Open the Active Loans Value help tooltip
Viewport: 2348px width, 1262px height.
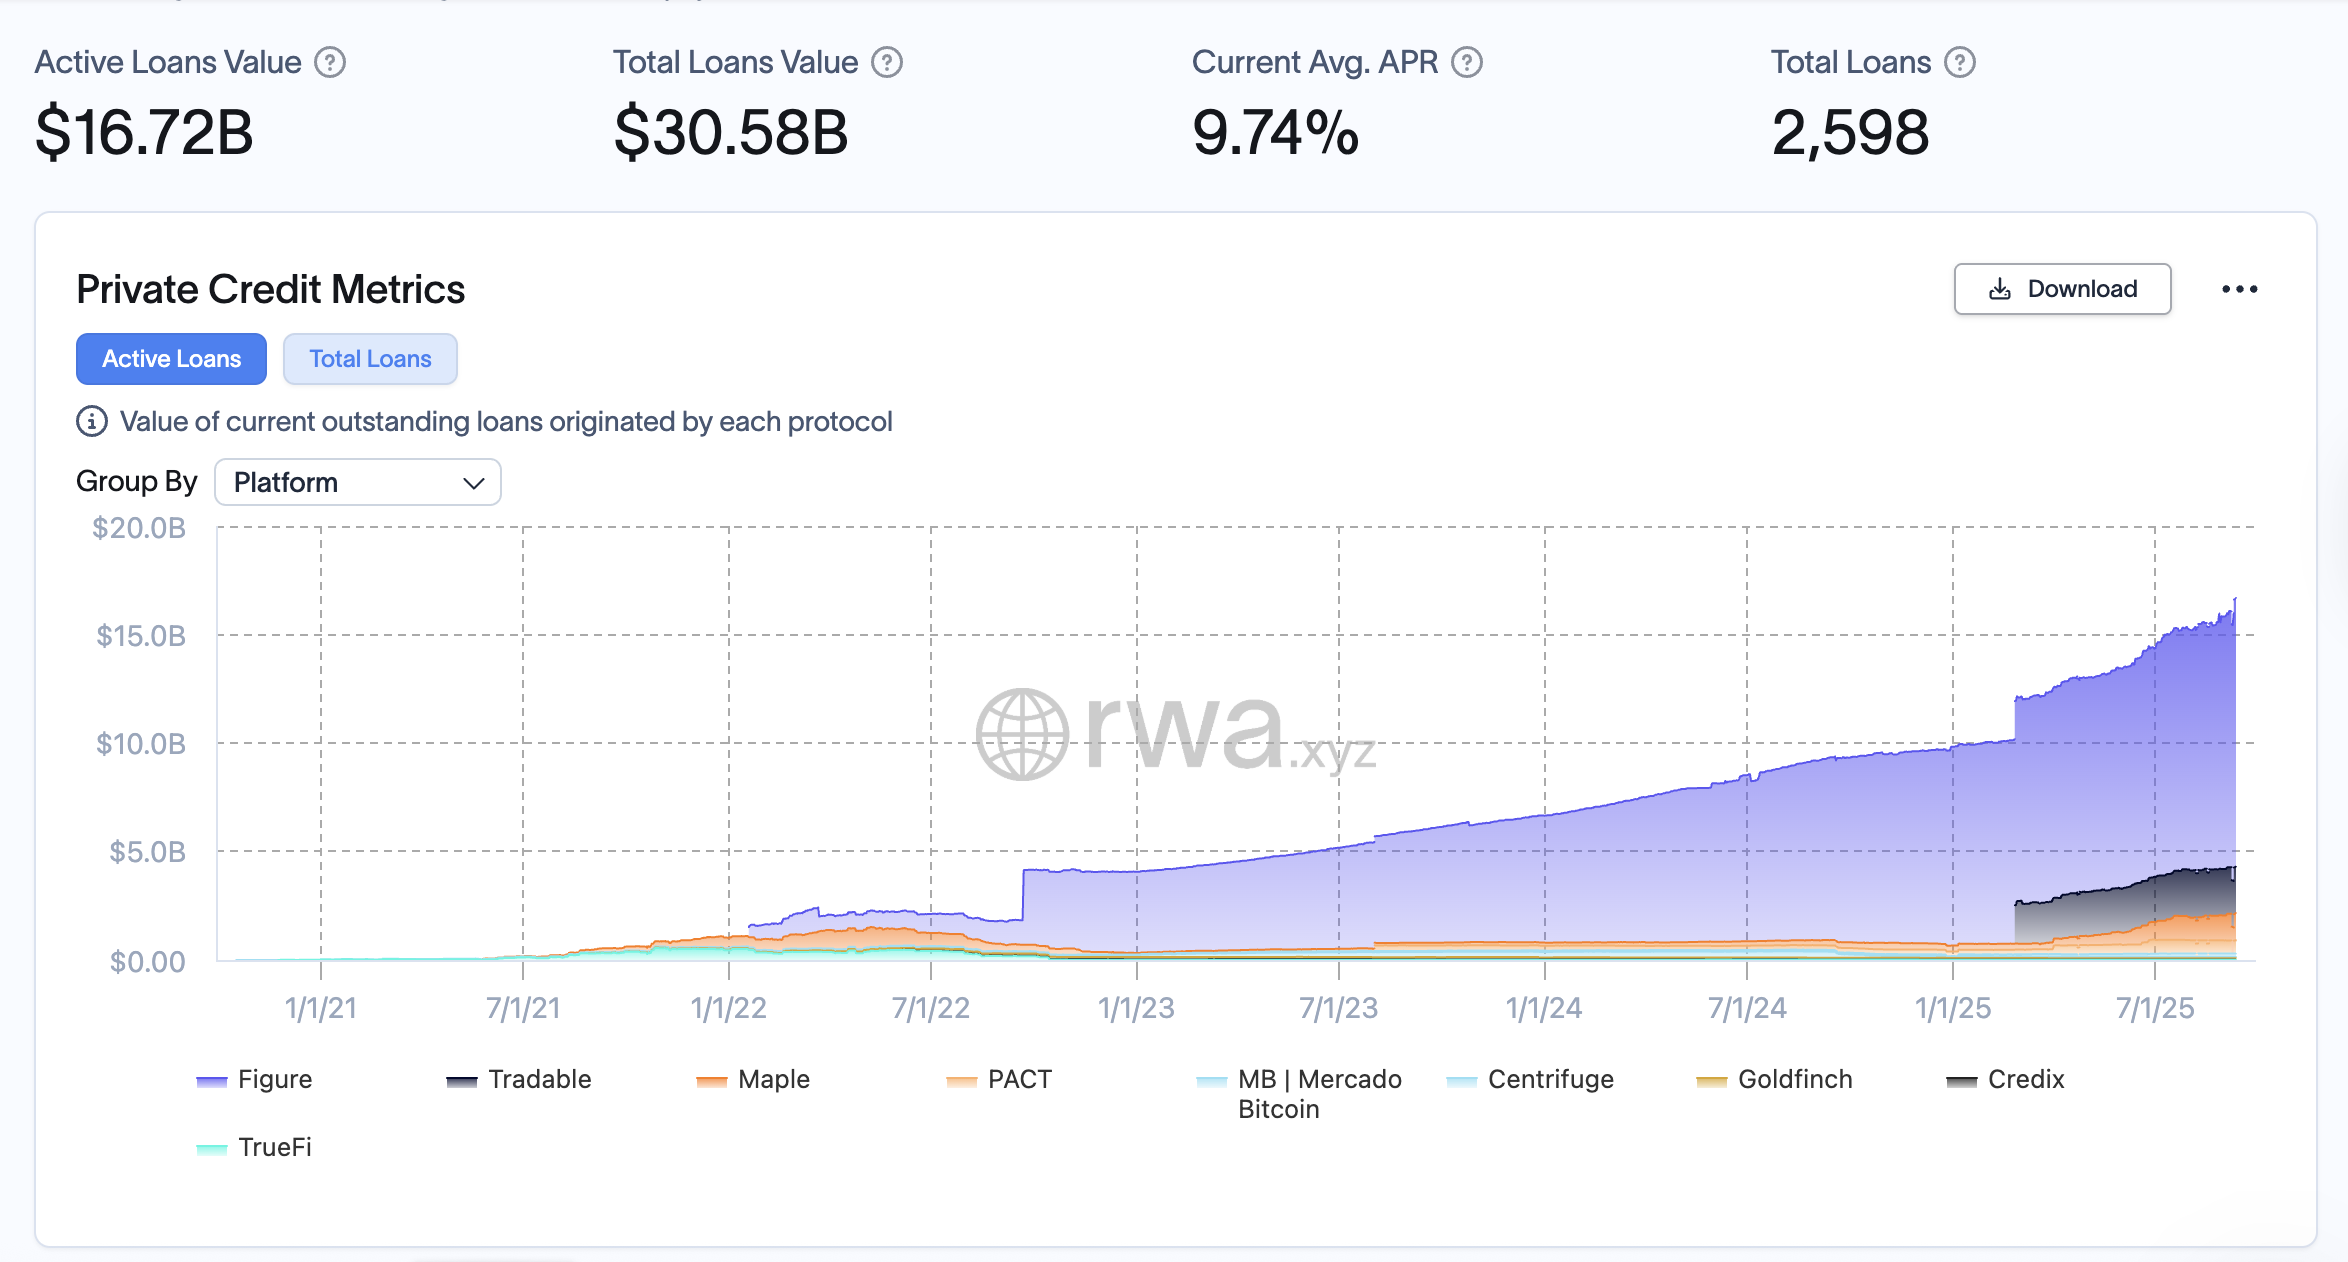[x=331, y=62]
